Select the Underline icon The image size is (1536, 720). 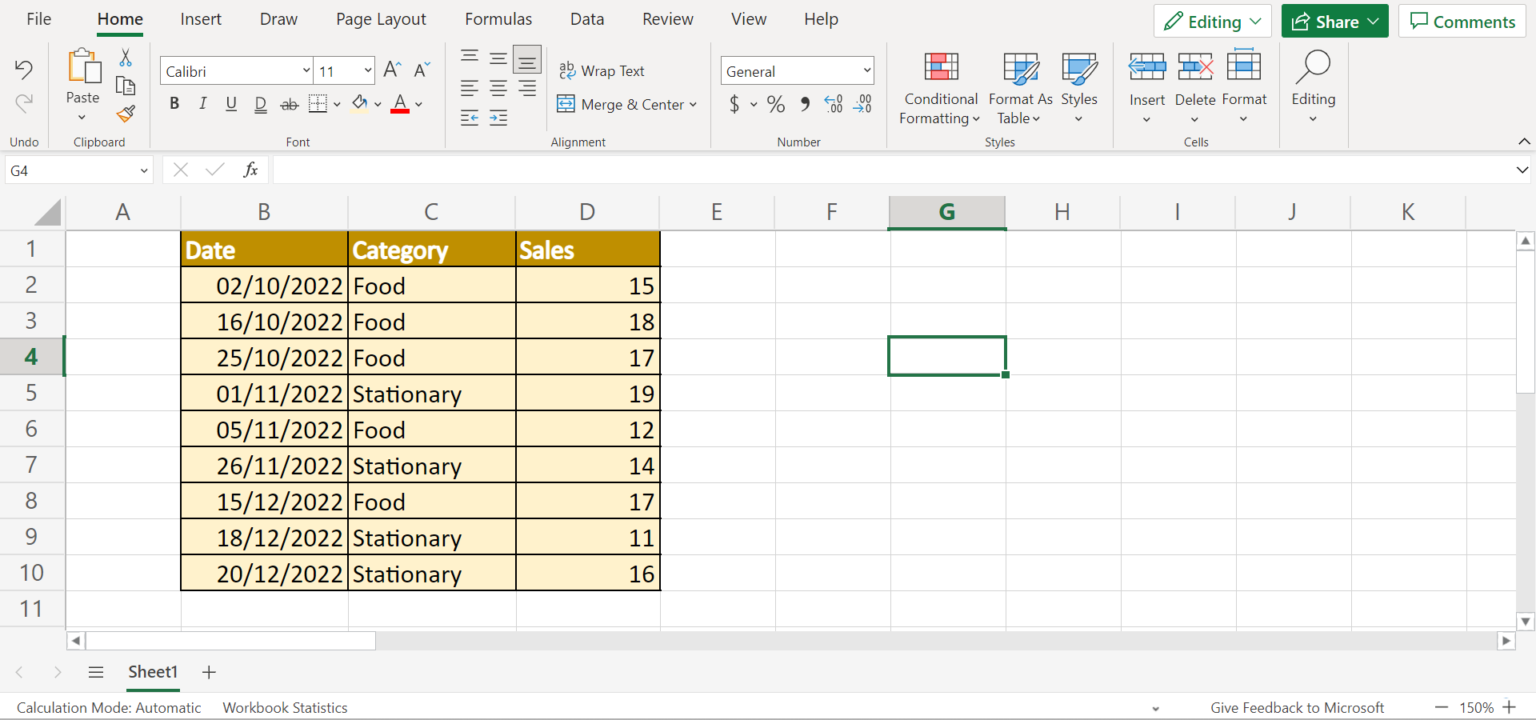[x=231, y=103]
